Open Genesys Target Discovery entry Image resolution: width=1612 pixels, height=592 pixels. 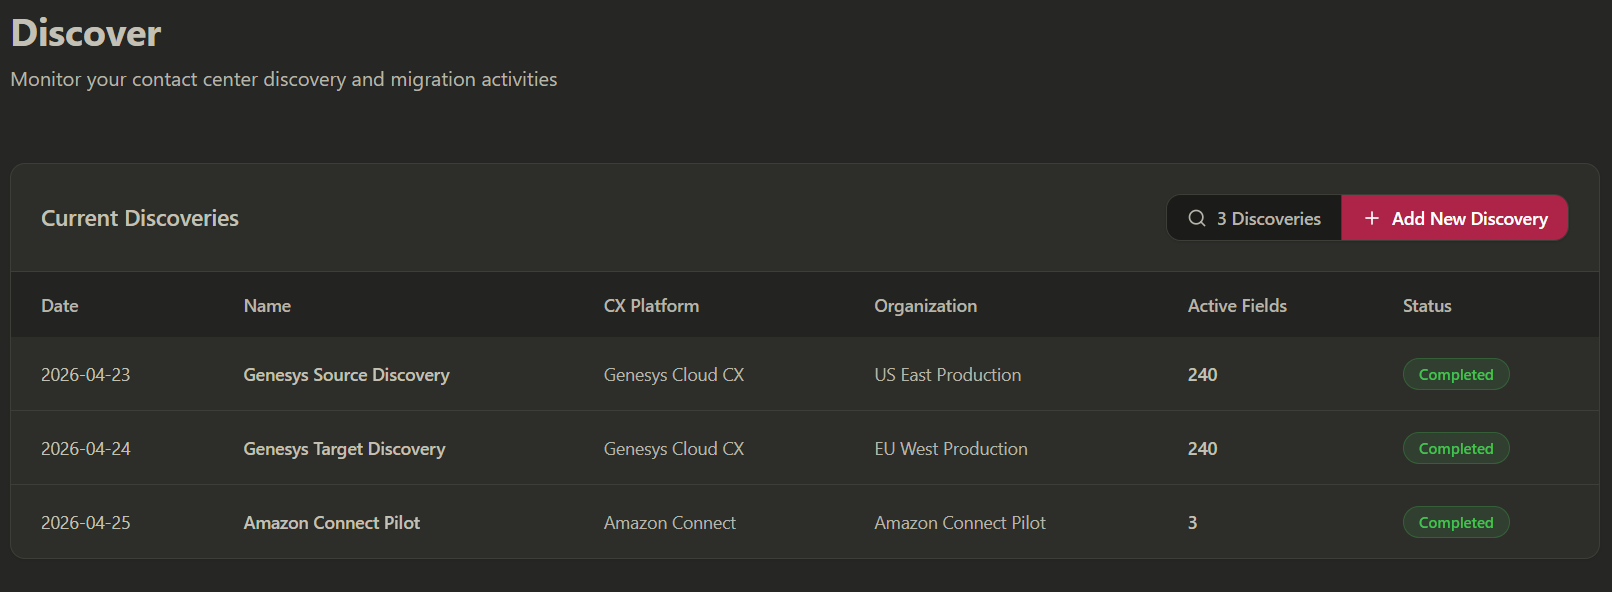[x=344, y=449]
